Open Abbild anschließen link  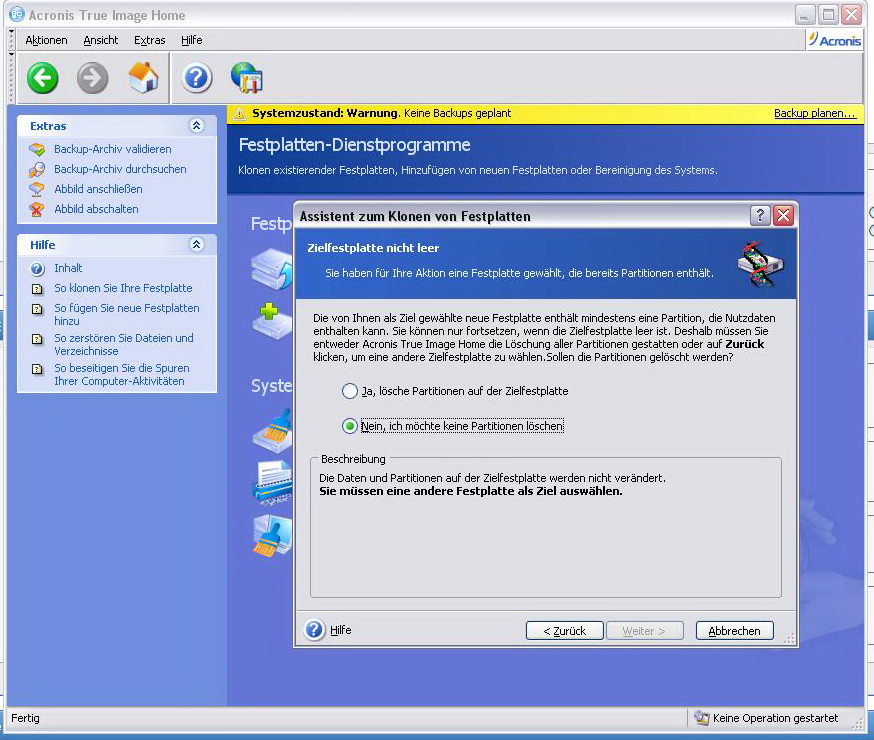click(x=98, y=189)
